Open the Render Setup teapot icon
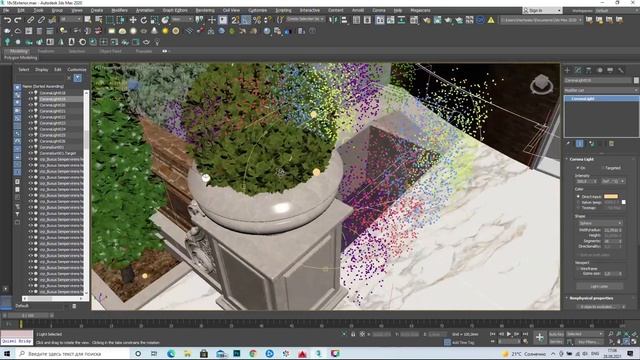Screen dimensions: 640x360 point(427,20)
